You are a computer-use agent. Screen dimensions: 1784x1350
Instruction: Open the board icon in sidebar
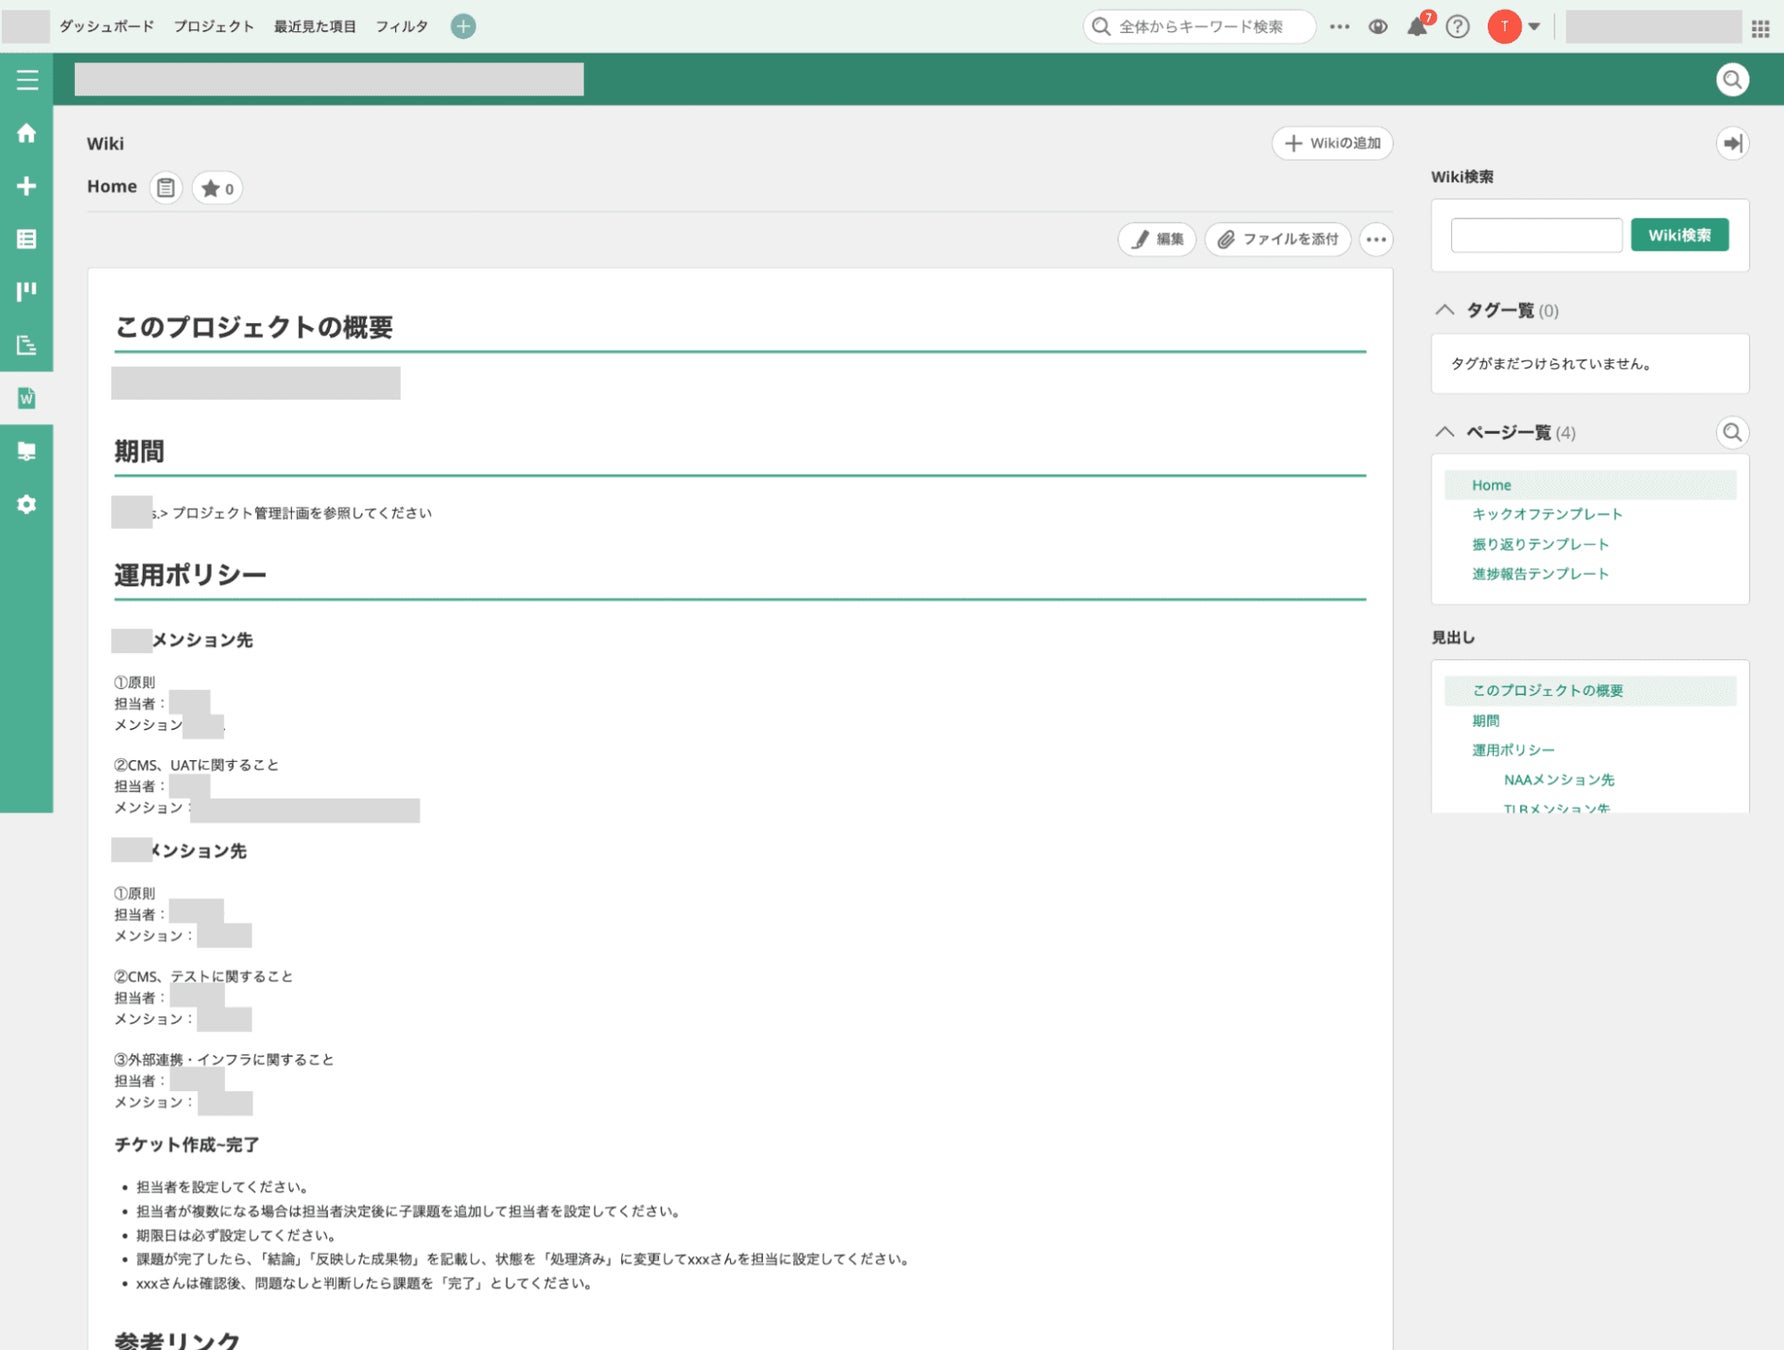point(27,291)
